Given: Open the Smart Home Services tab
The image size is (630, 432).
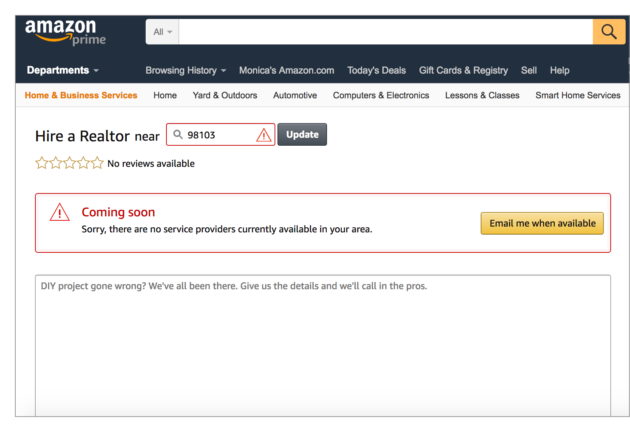Looking at the screenshot, I should pos(578,95).
